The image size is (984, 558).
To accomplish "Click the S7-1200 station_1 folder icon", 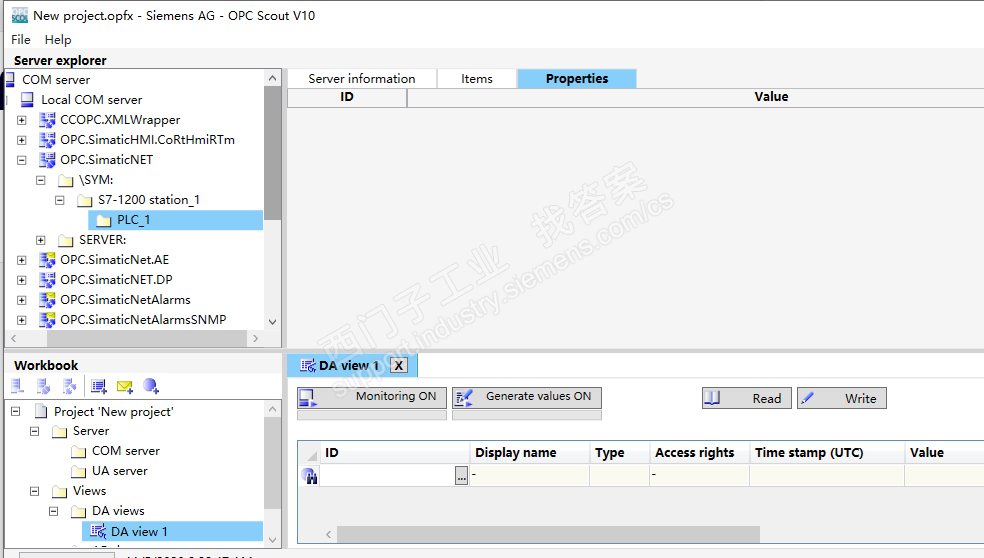I will [85, 200].
